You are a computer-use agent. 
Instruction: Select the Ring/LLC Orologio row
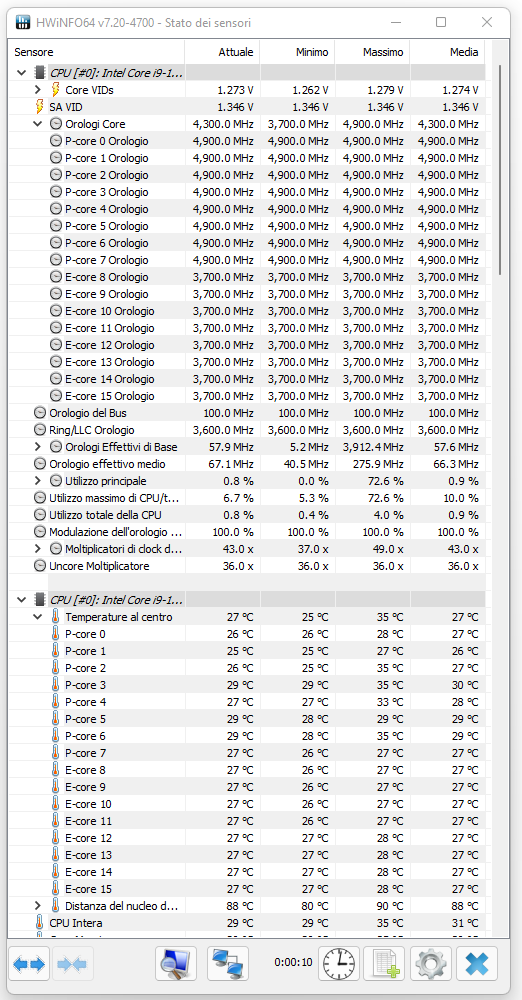coord(247,430)
